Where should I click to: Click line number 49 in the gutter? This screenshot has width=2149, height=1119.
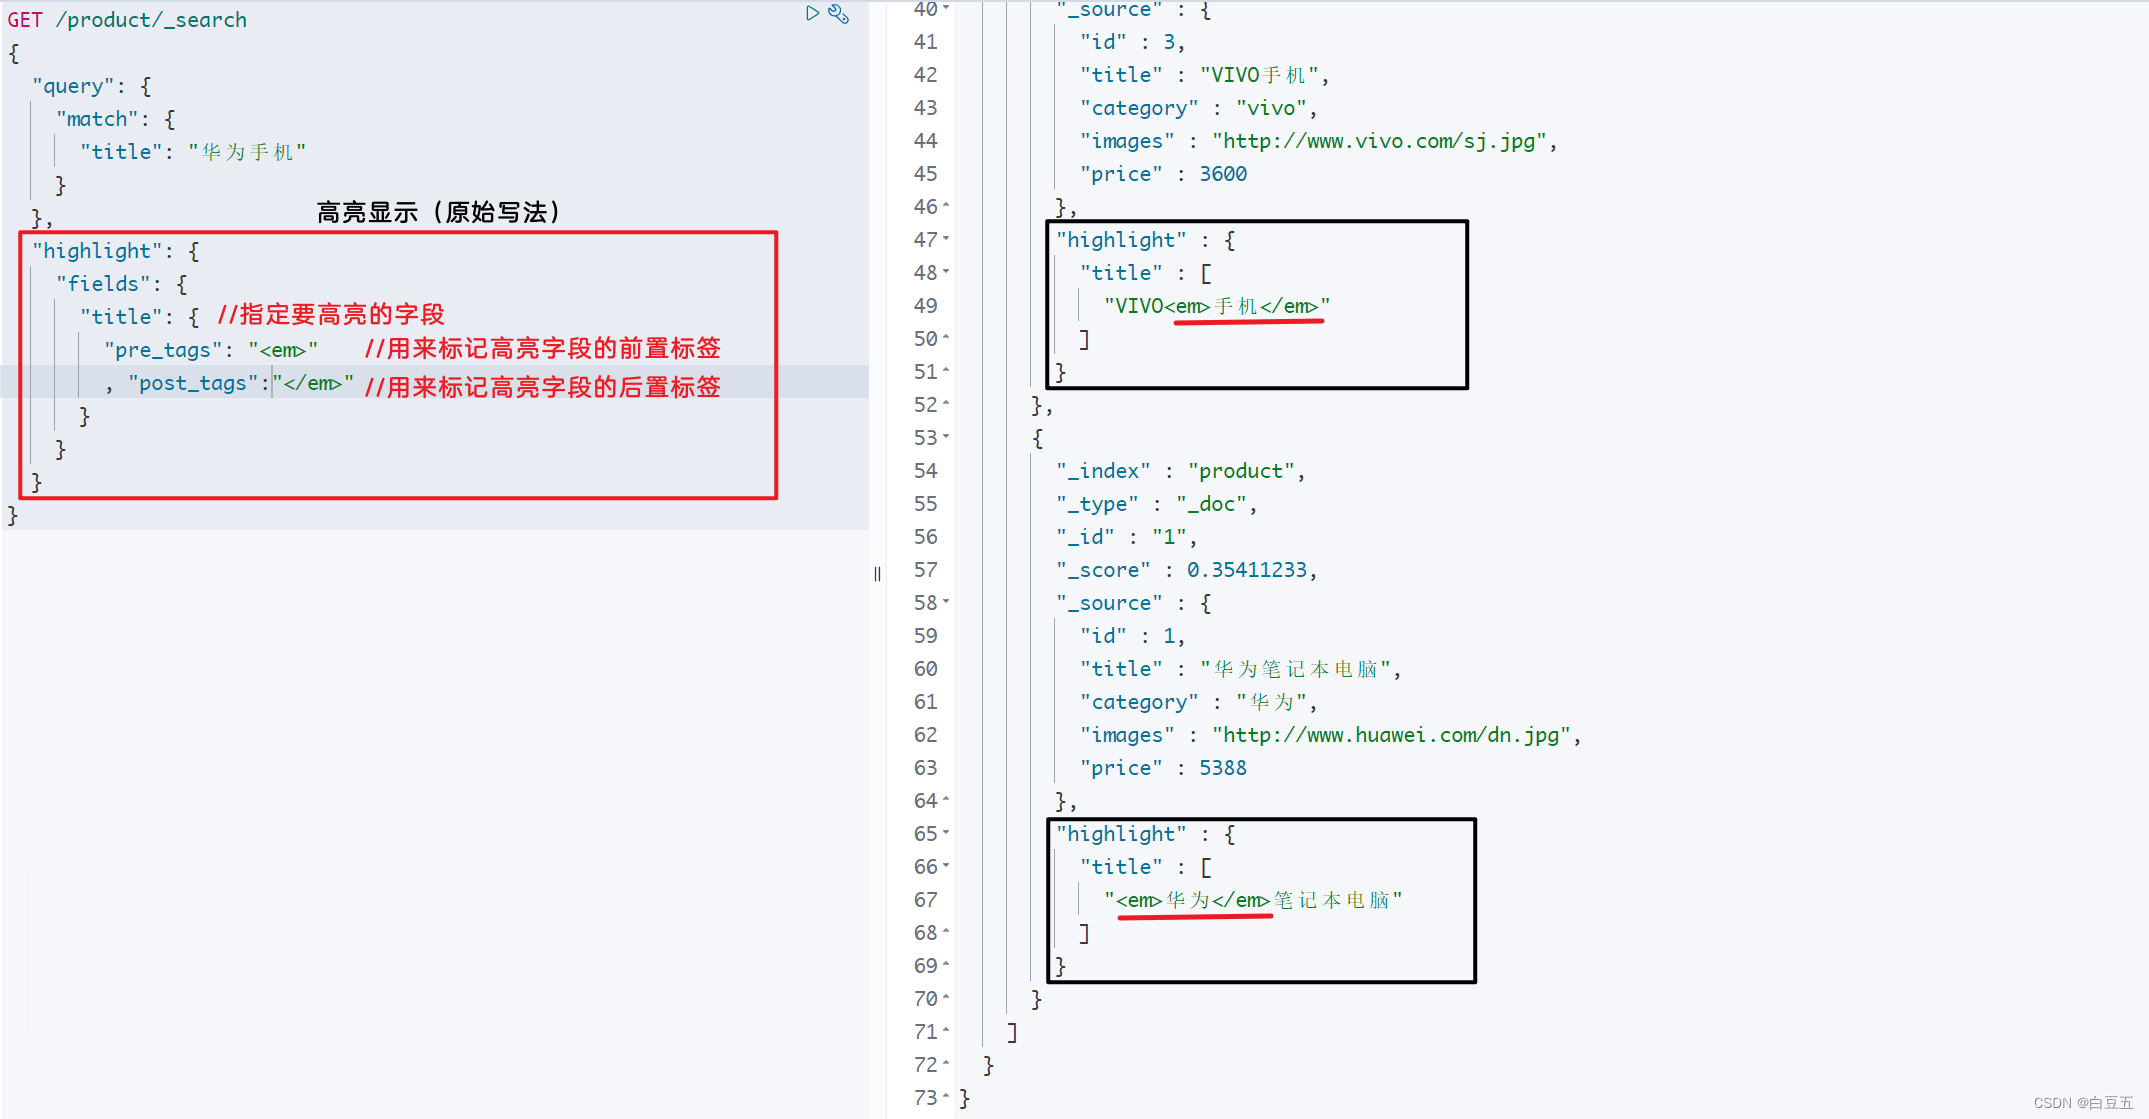[x=925, y=306]
